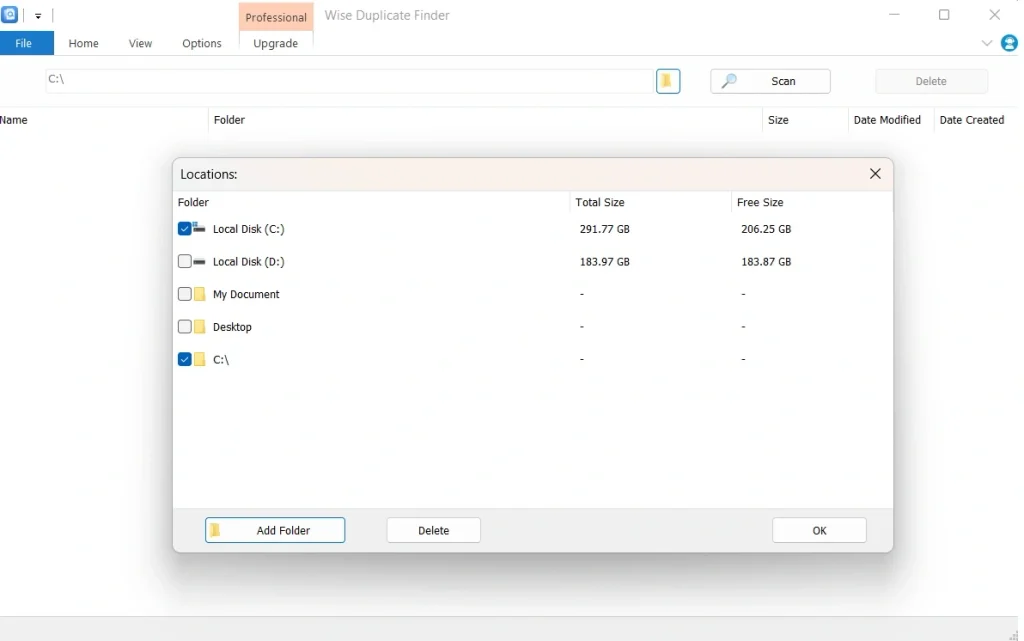Select the C:\ row label in Locations
The height and width of the screenshot is (641, 1024).
(221, 360)
